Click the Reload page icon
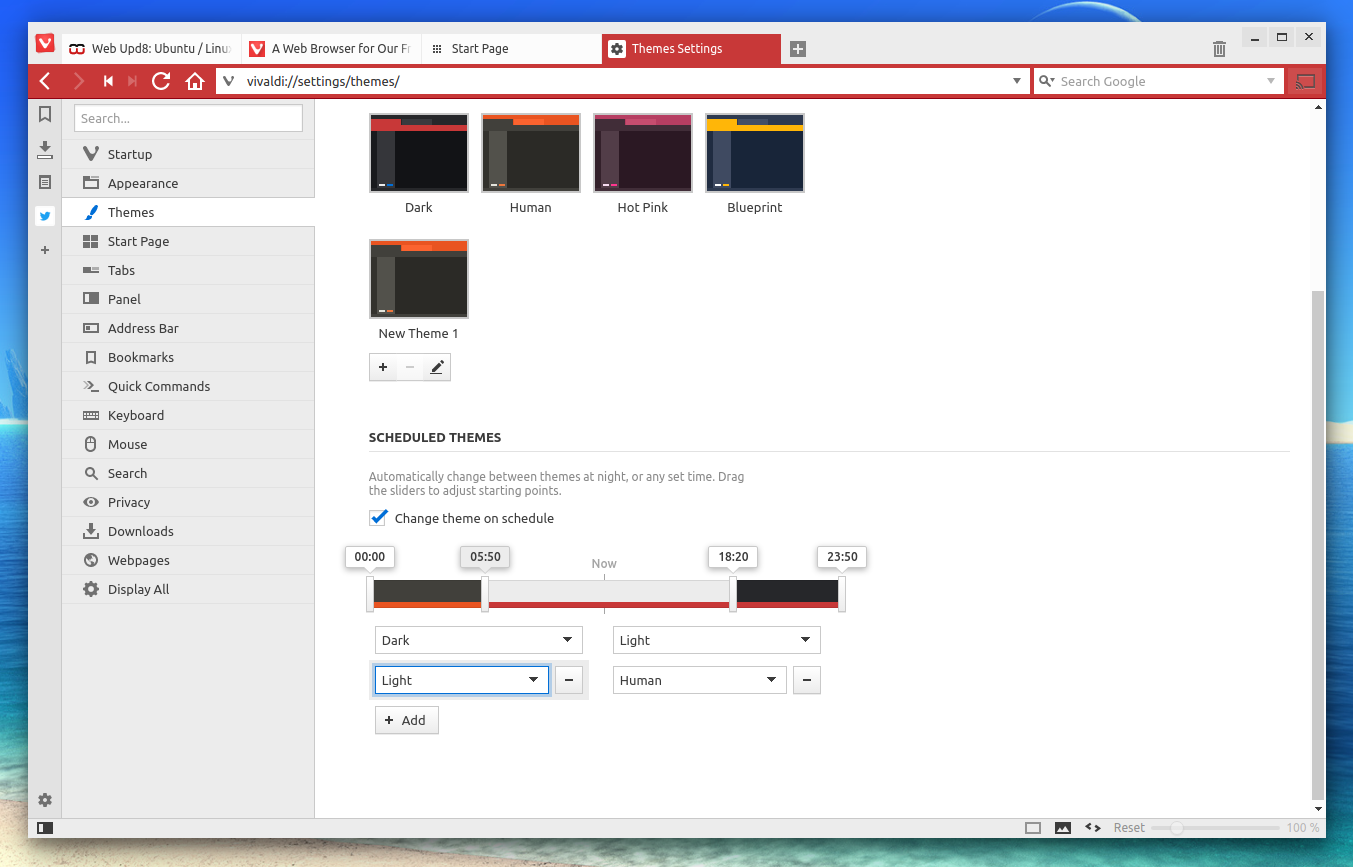This screenshot has width=1353, height=867. 161,81
